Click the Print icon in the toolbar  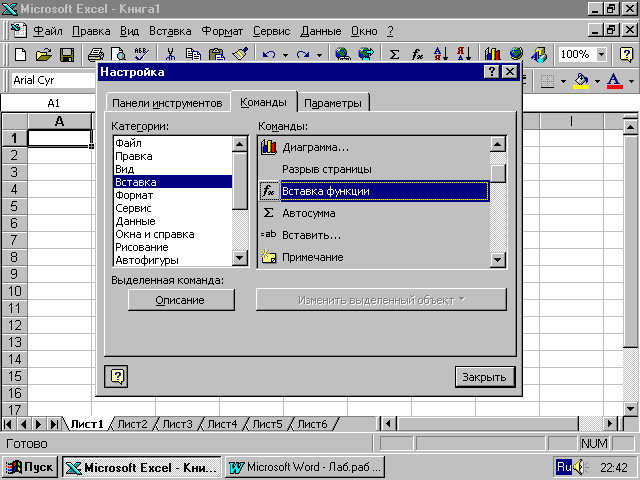coord(96,54)
